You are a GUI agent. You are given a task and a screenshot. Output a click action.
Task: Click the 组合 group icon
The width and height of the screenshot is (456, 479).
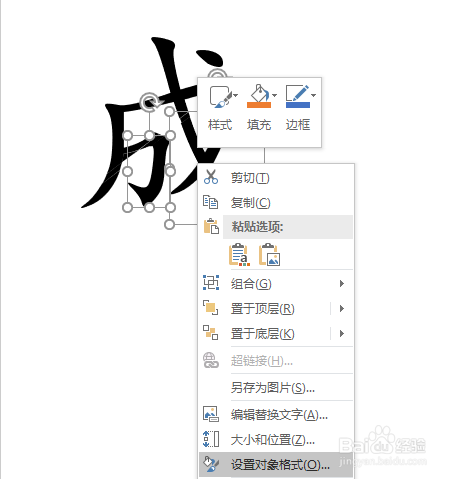pyautogui.click(x=211, y=283)
